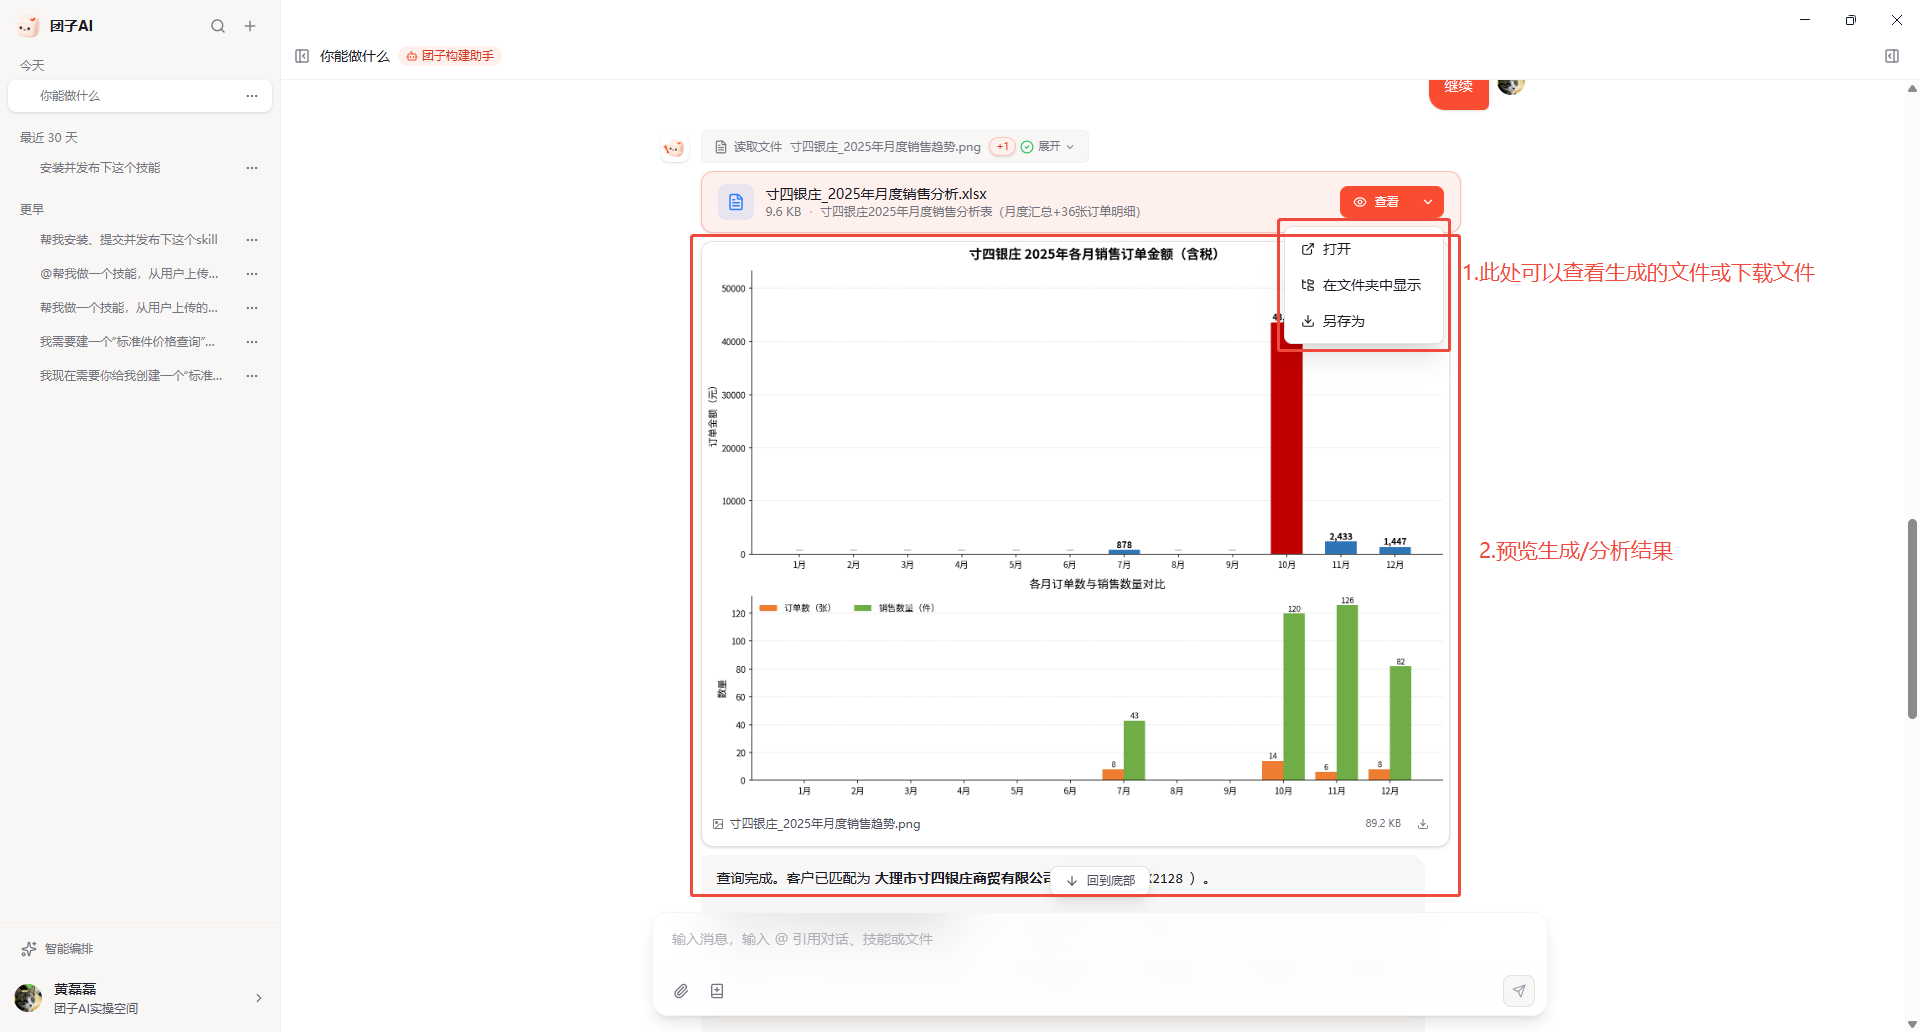Screen dimensions: 1920x1032
Task: Click the sales trend chart preview
Action: (x=1075, y=523)
